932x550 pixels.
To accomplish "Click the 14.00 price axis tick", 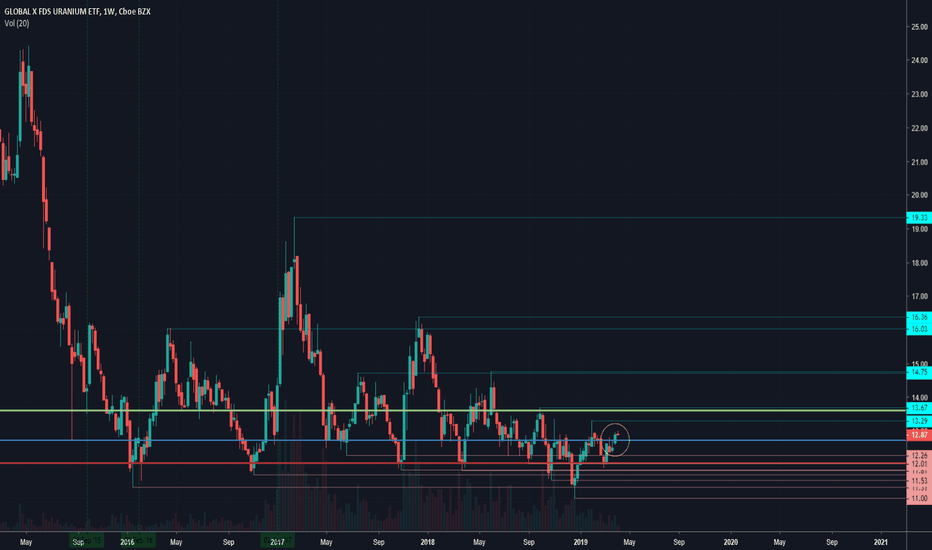I will pyautogui.click(x=920, y=397).
